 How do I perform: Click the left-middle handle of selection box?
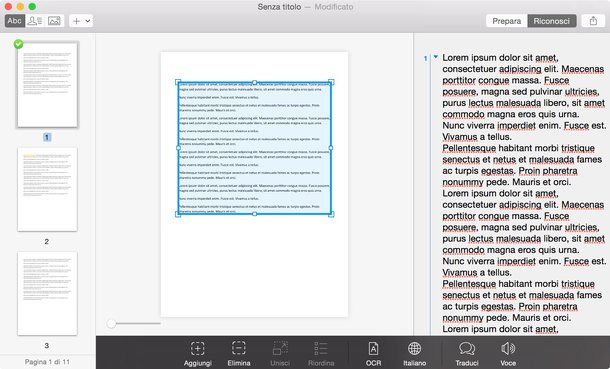coord(178,148)
